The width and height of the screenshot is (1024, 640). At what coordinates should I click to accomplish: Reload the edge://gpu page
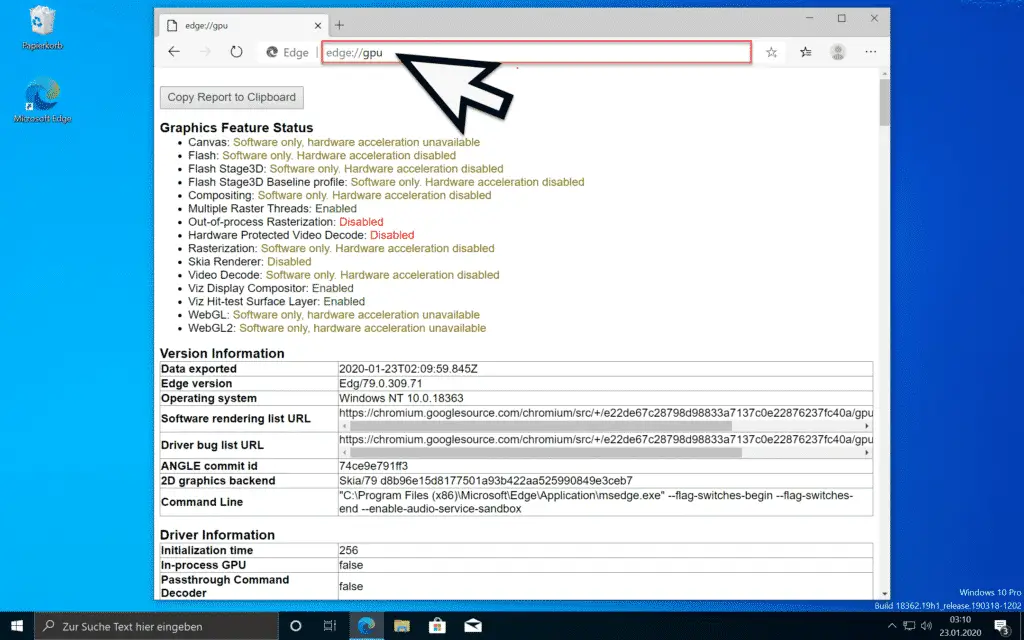click(236, 52)
